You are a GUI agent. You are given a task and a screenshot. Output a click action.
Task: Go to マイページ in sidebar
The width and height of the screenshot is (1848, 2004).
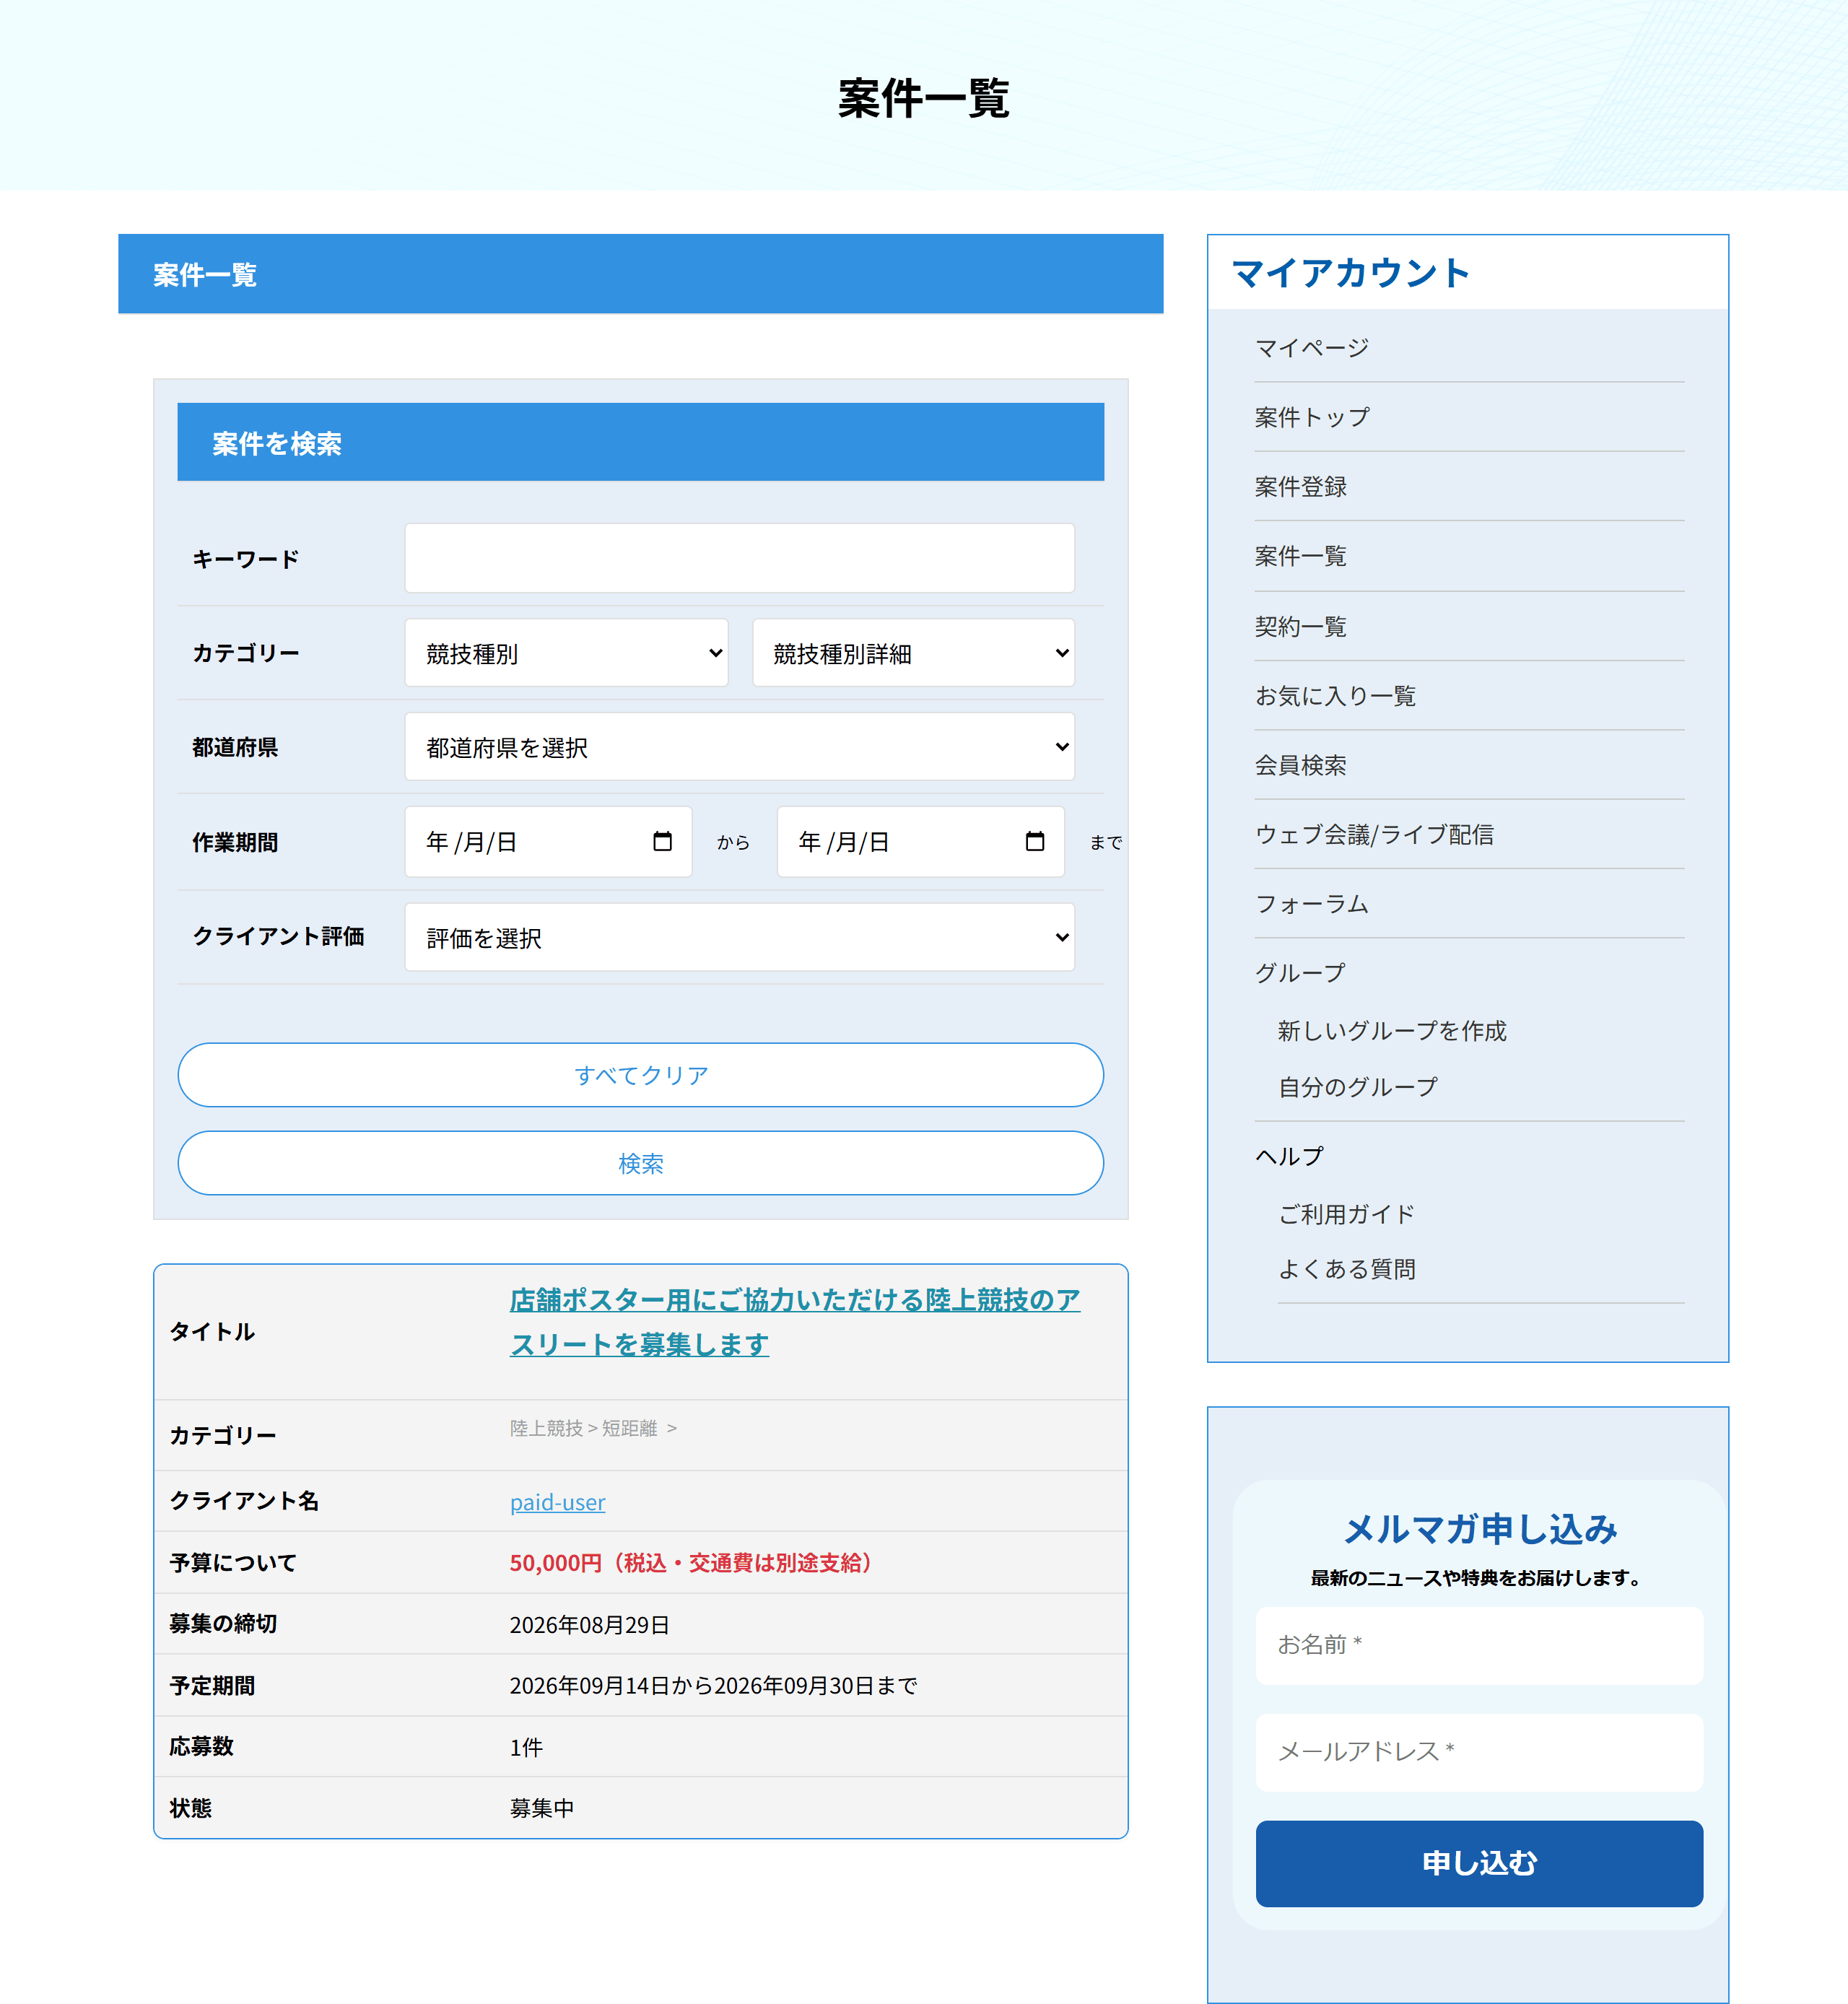click(1311, 347)
